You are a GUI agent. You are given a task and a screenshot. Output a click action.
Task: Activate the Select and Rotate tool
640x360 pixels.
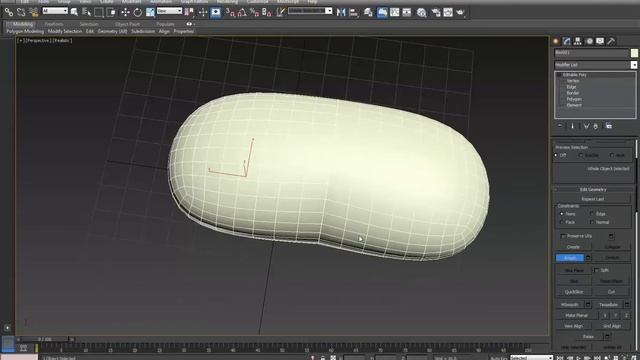(x=138, y=13)
